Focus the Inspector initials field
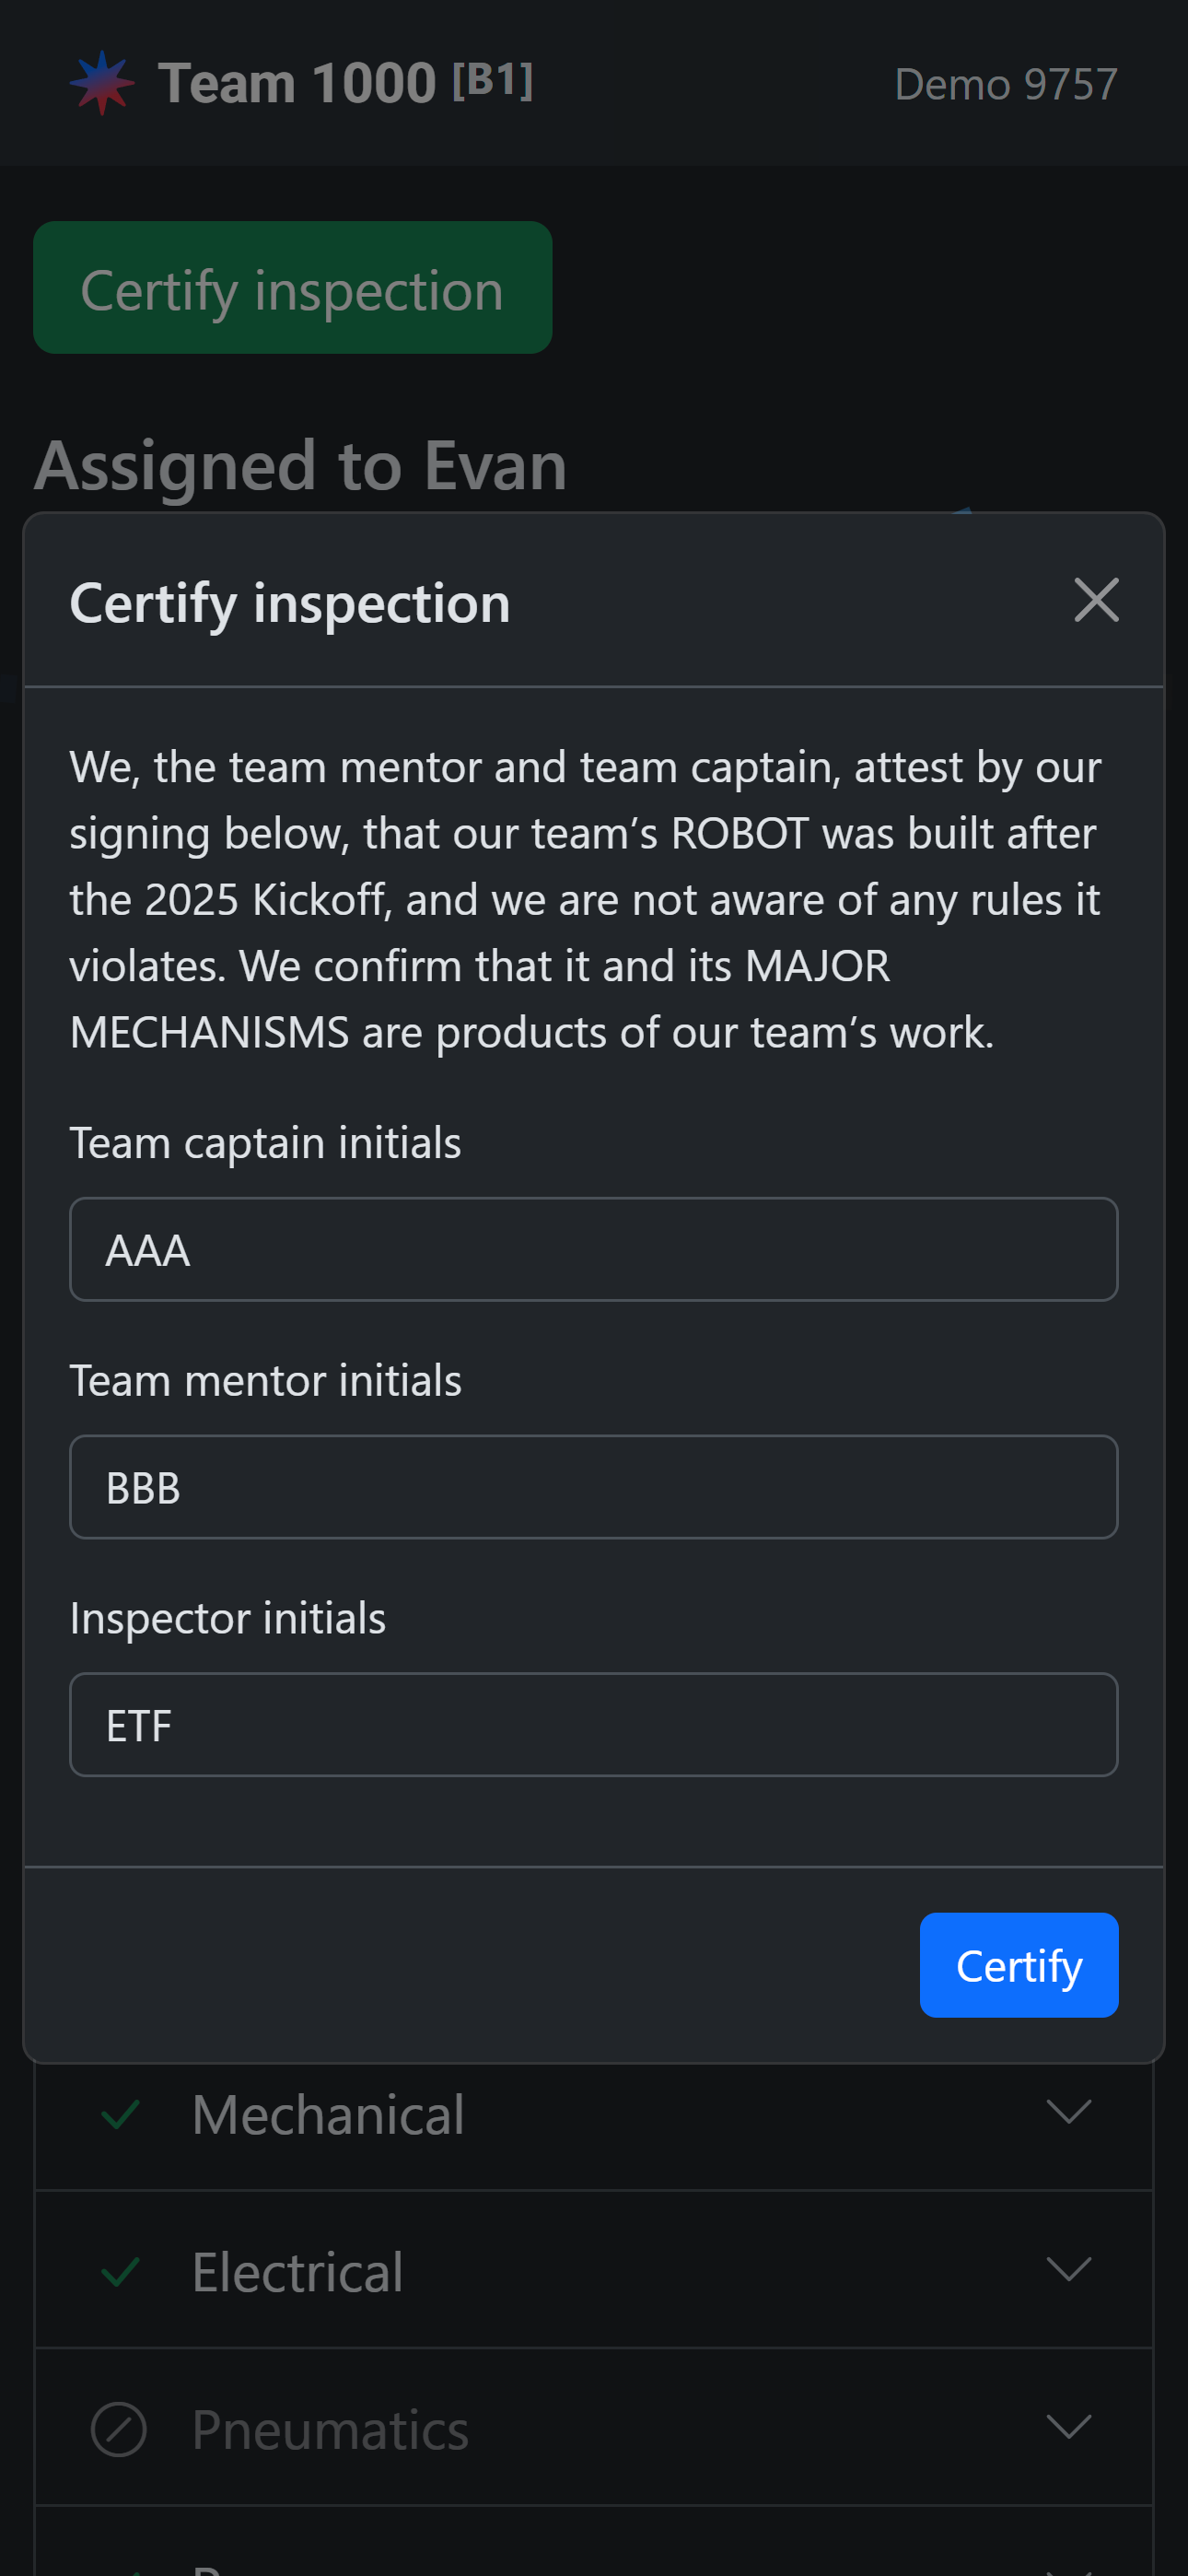Screen dimensions: 1188x2576 (x=593, y=1725)
